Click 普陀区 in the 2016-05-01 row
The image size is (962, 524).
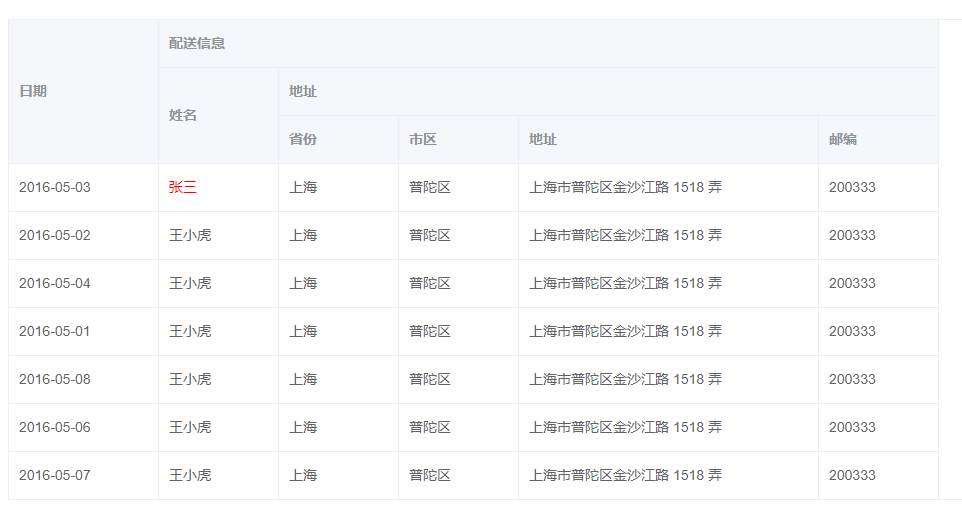[430, 331]
